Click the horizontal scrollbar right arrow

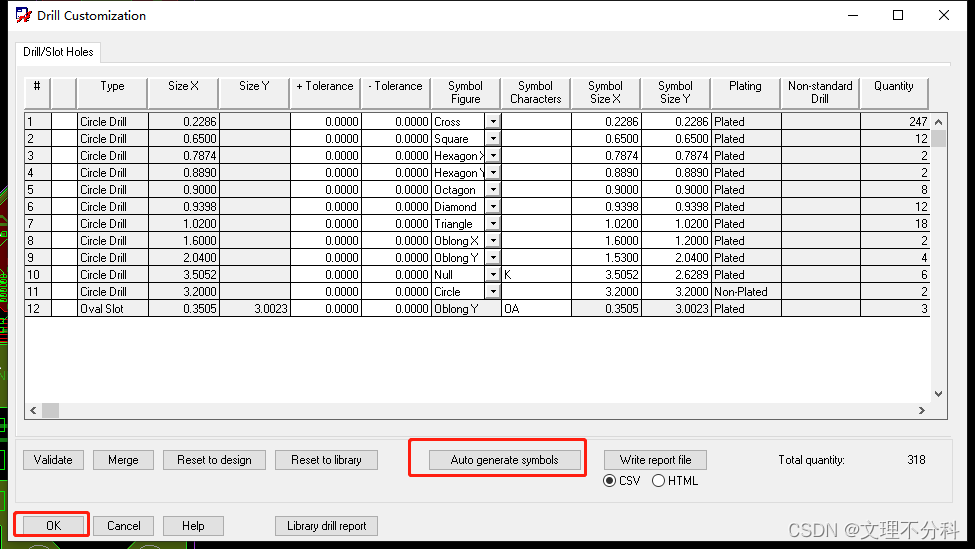[x=922, y=410]
